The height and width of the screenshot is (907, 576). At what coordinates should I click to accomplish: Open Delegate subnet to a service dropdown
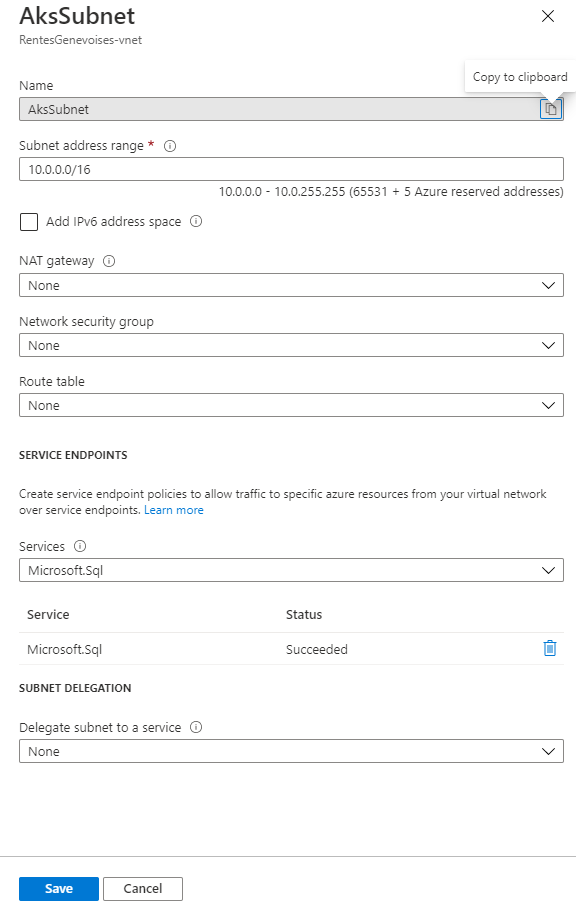291,751
